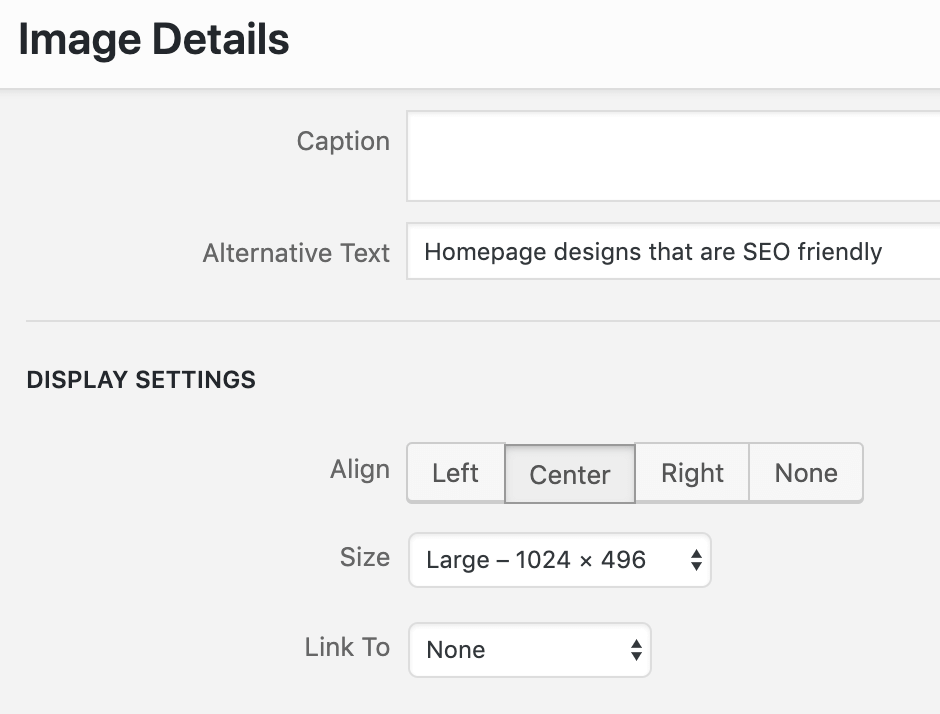Click the Link To dropdown arrows

point(636,650)
